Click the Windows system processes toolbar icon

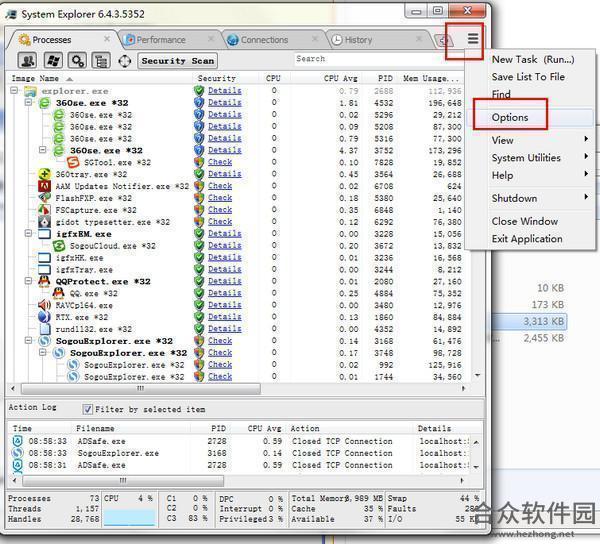(53, 61)
